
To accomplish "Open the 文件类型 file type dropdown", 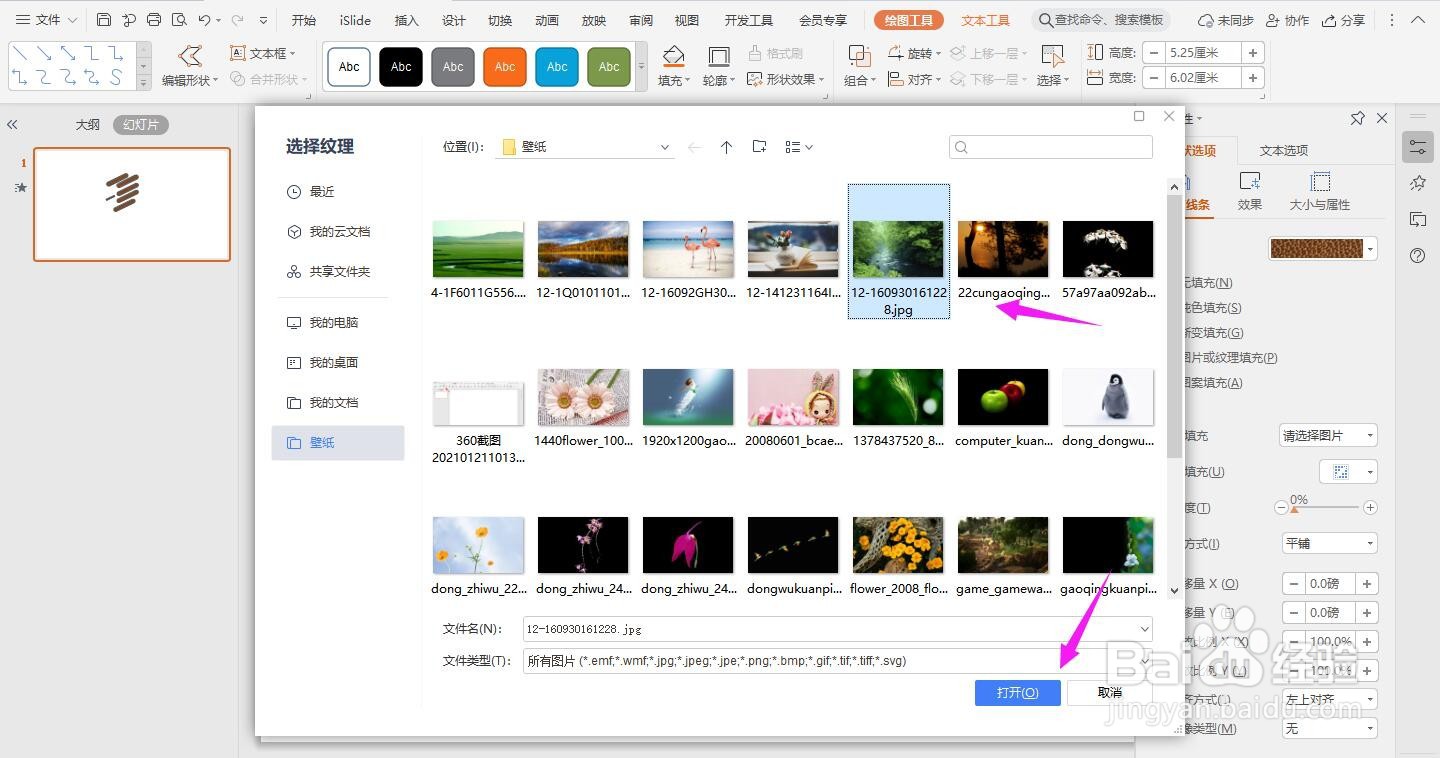I will [1144, 661].
